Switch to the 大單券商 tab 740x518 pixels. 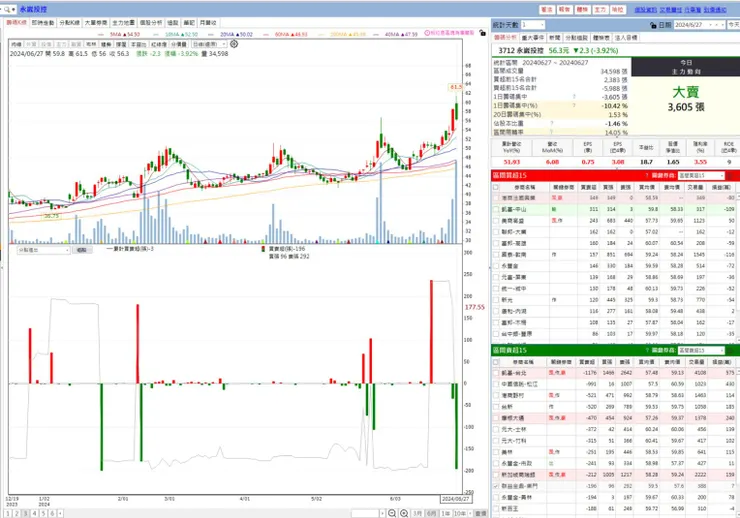coord(96,23)
